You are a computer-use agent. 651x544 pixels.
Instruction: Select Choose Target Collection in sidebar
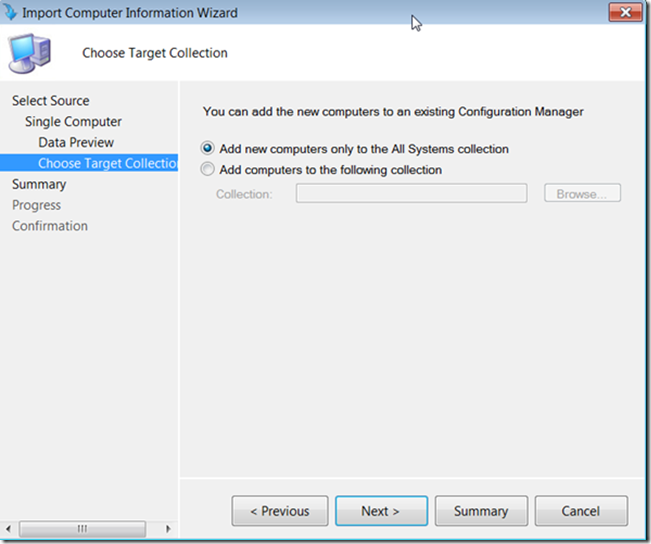coord(89,163)
